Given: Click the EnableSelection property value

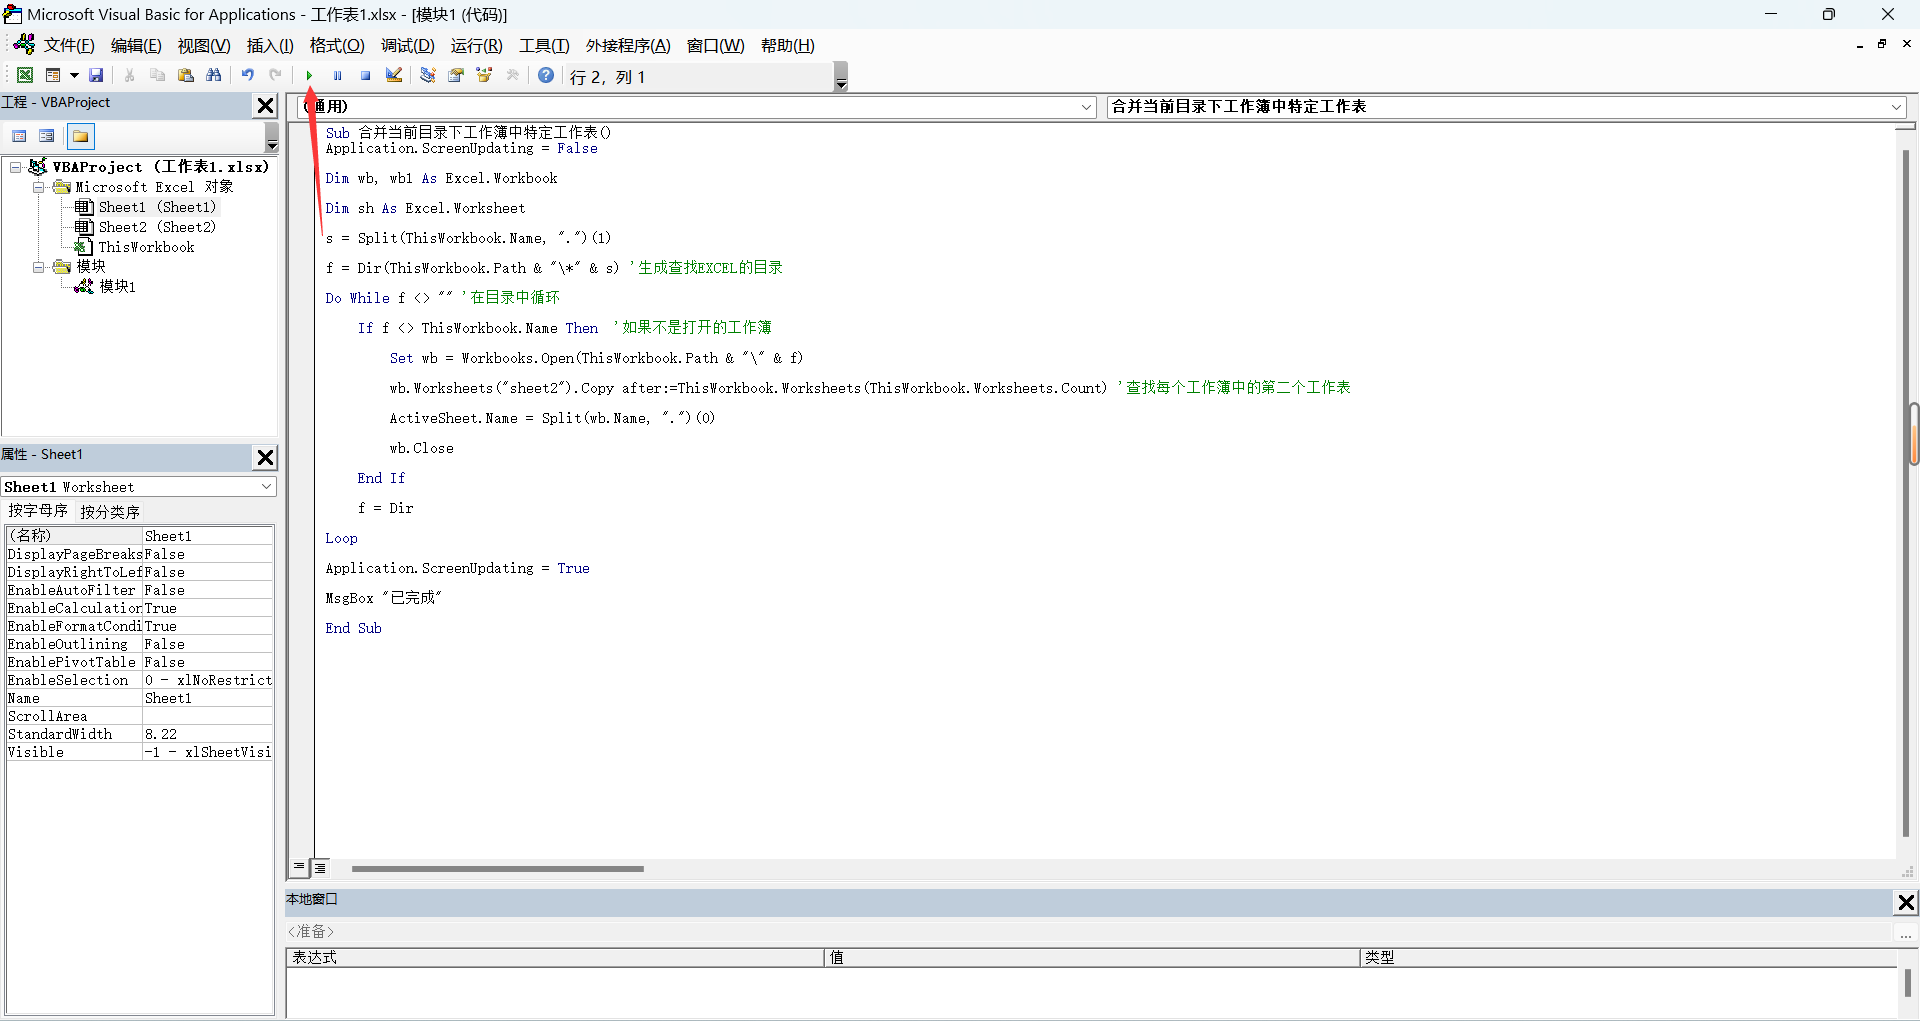Looking at the screenshot, I should tap(208, 680).
